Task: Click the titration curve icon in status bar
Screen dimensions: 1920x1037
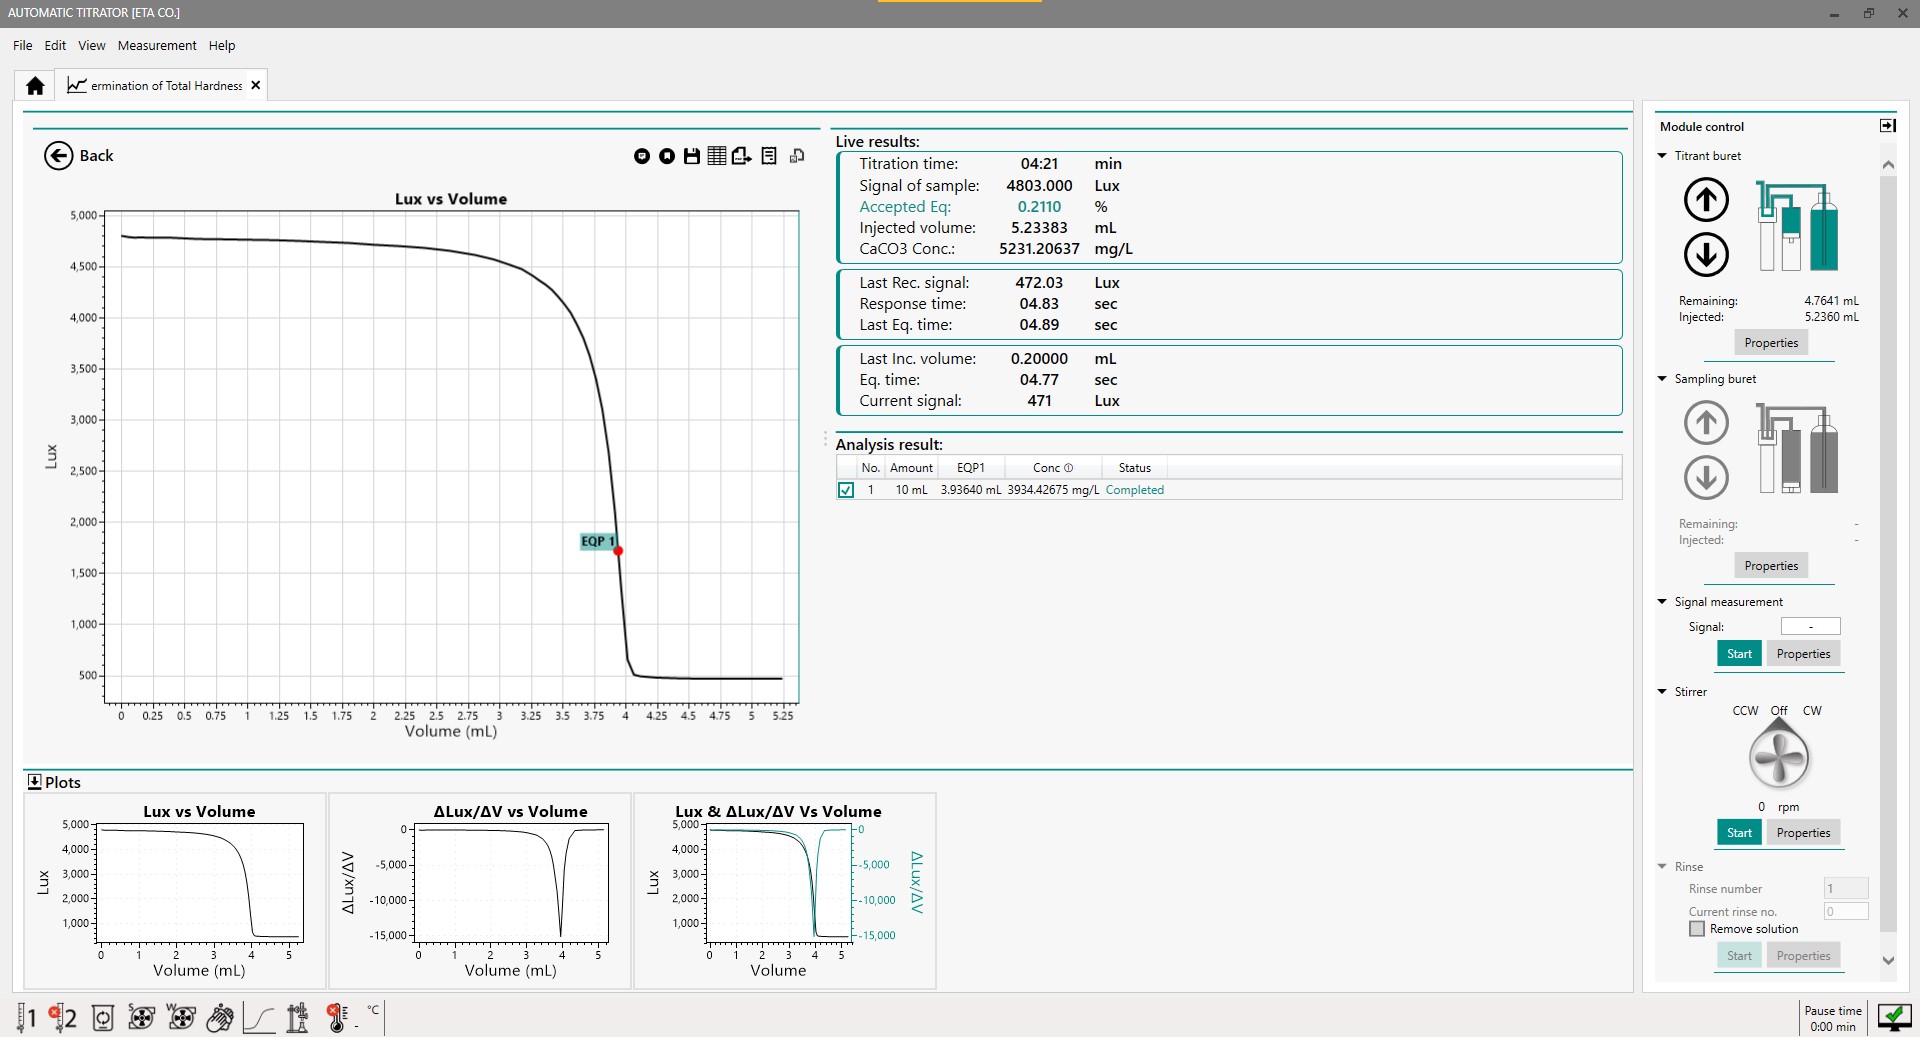Action: coord(259,1018)
